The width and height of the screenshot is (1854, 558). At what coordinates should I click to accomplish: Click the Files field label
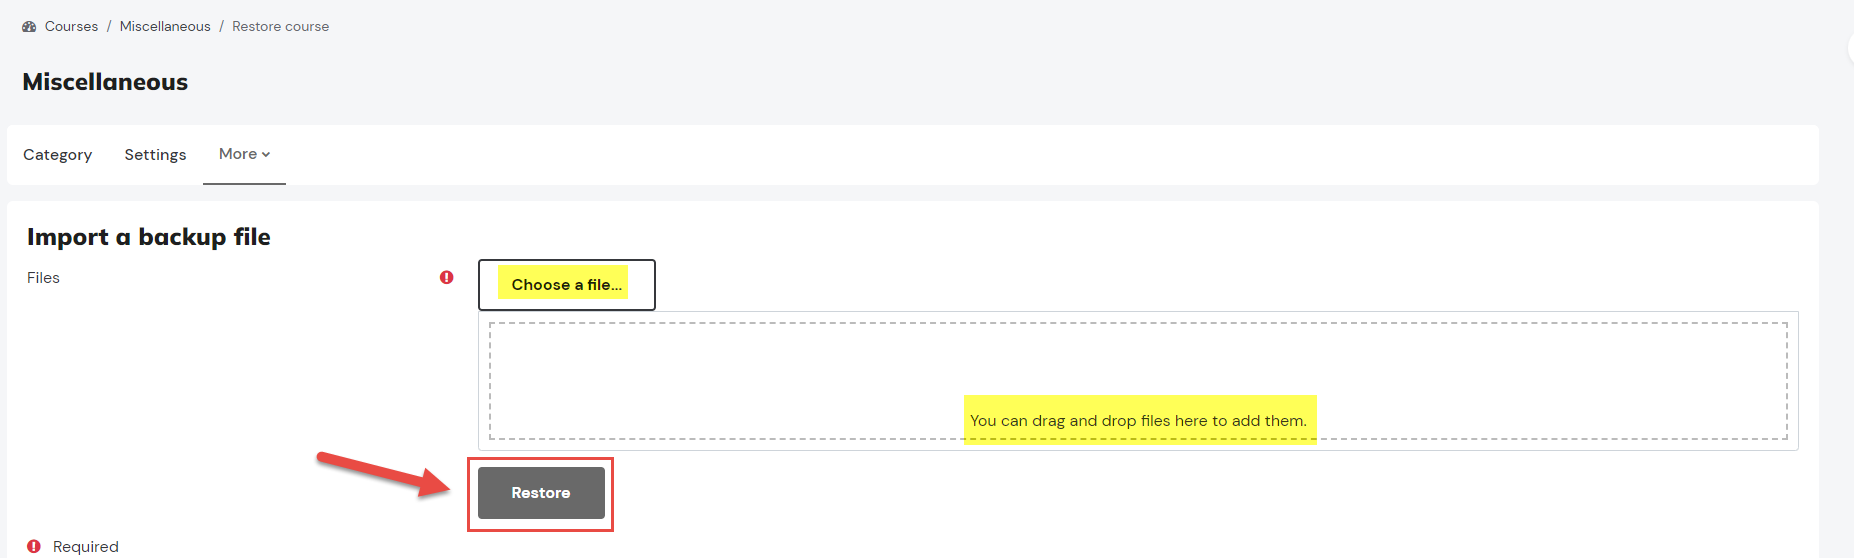(43, 278)
